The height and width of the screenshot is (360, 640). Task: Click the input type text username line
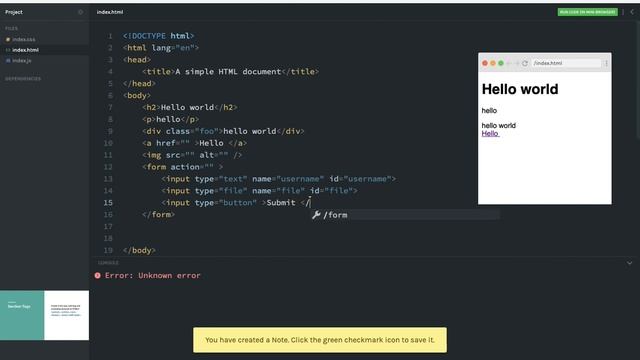point(278,179)
